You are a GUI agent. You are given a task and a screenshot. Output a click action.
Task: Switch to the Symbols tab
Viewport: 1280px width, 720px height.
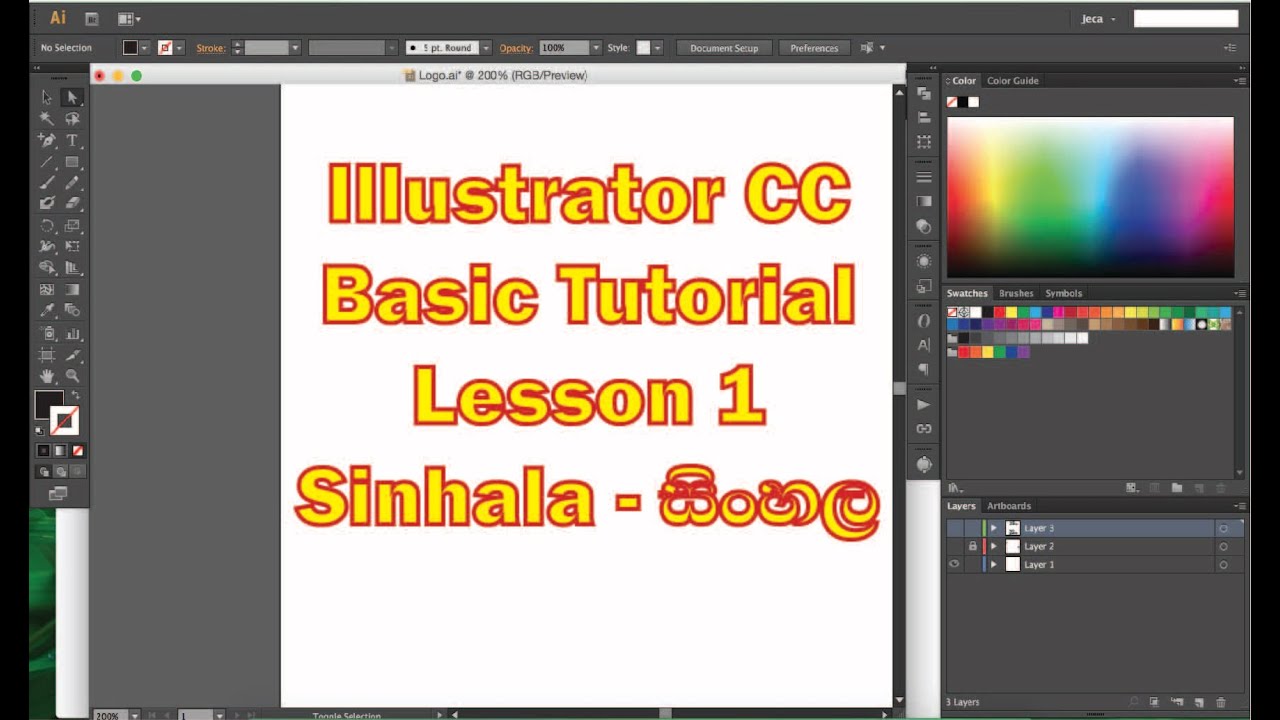coord(1064,293)
